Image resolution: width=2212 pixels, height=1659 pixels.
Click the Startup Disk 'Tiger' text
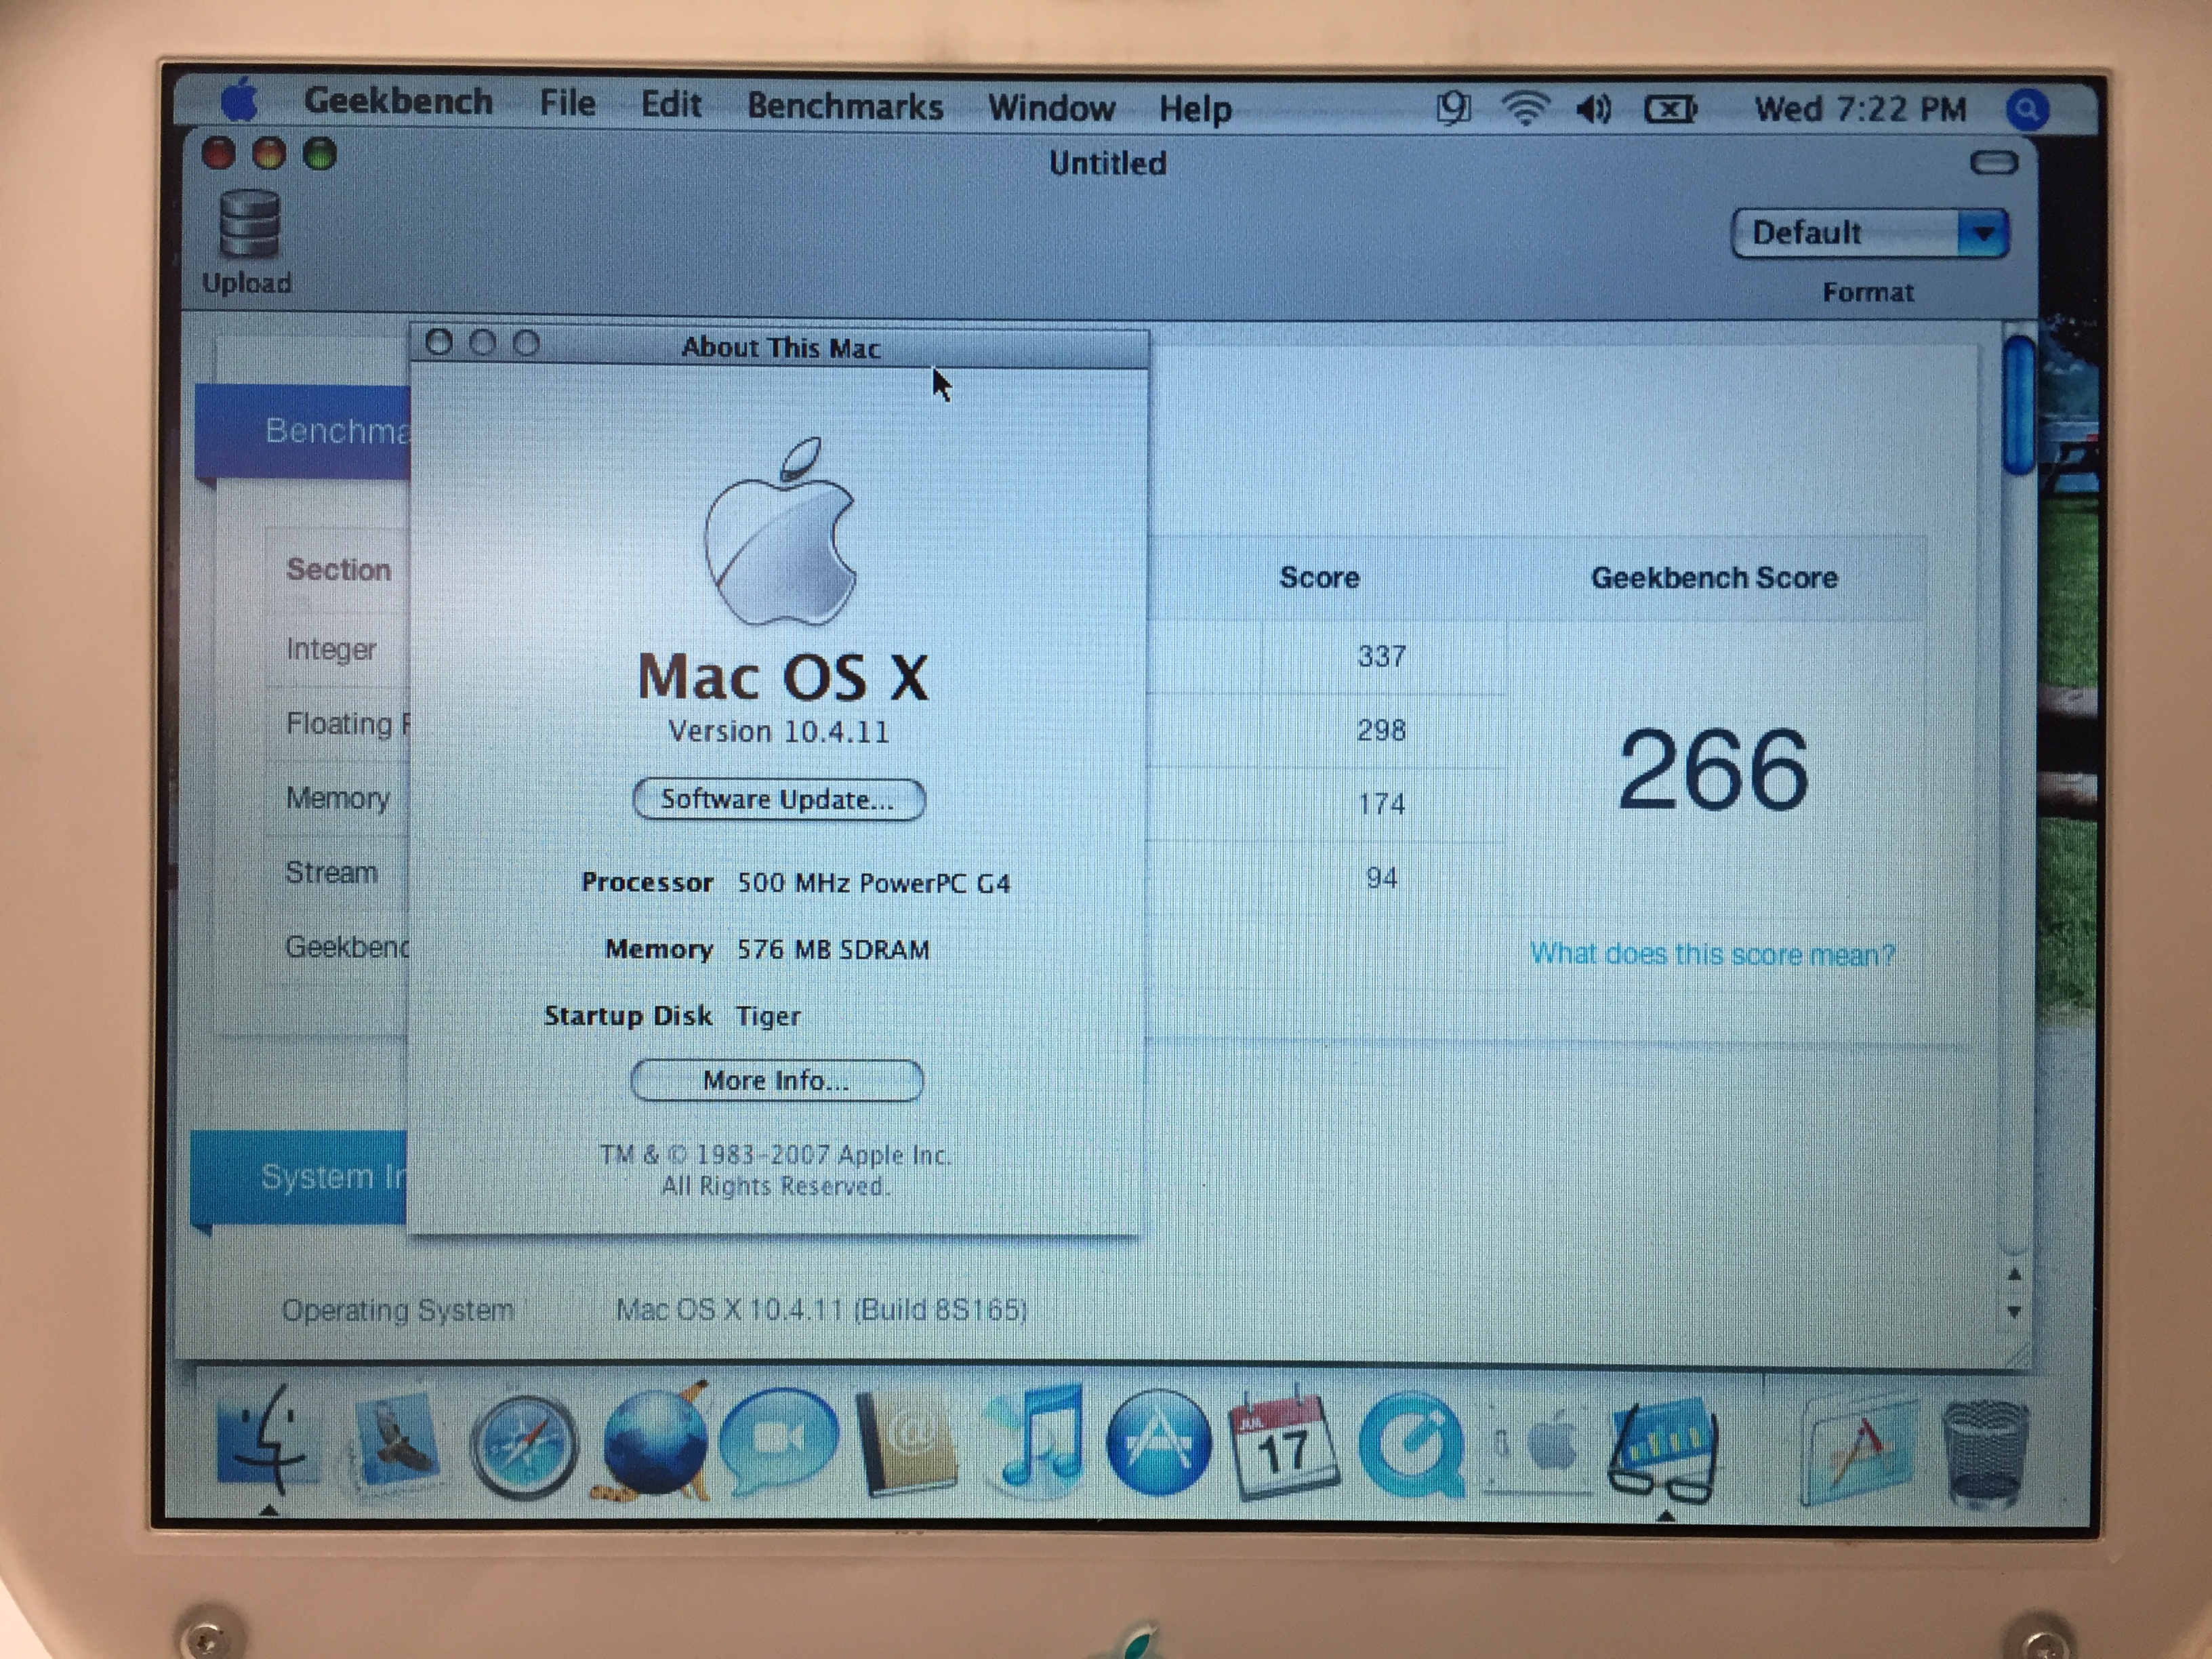tap(768, 1016)
